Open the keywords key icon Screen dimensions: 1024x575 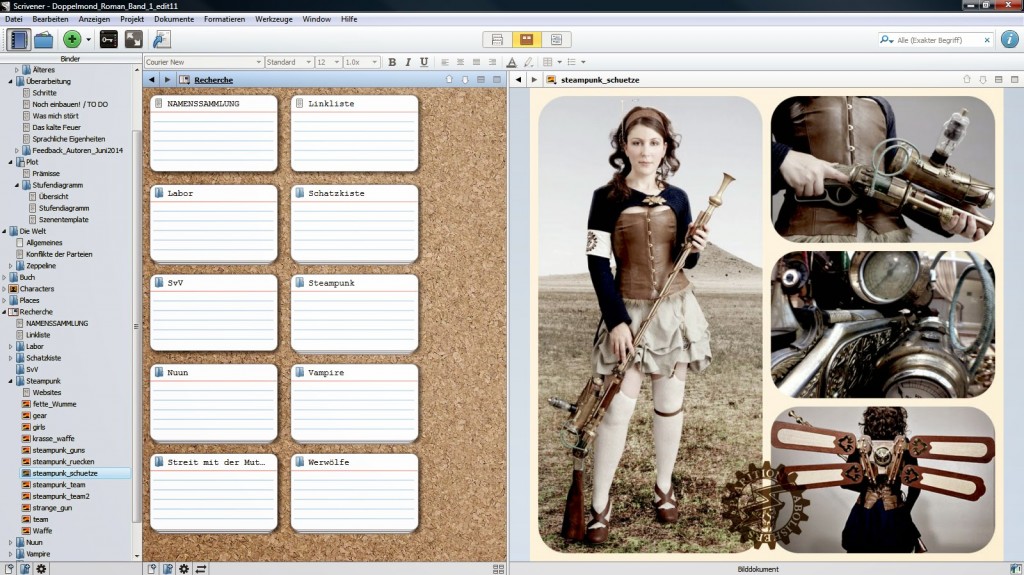pos(108,40)
